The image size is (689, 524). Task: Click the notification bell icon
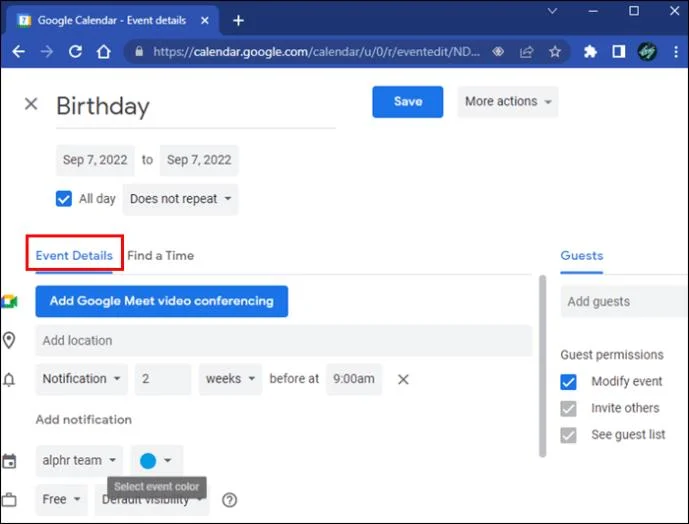[9, 379]
